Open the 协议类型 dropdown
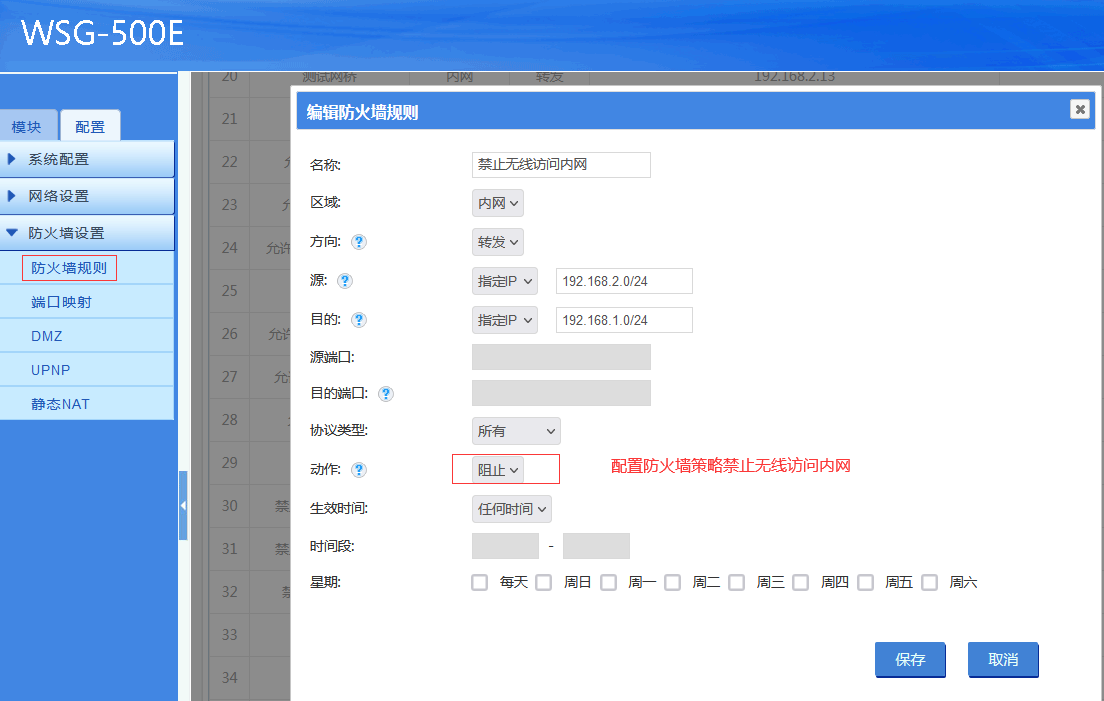This screenshot has height=701, width=1104. tap(516, 431)
